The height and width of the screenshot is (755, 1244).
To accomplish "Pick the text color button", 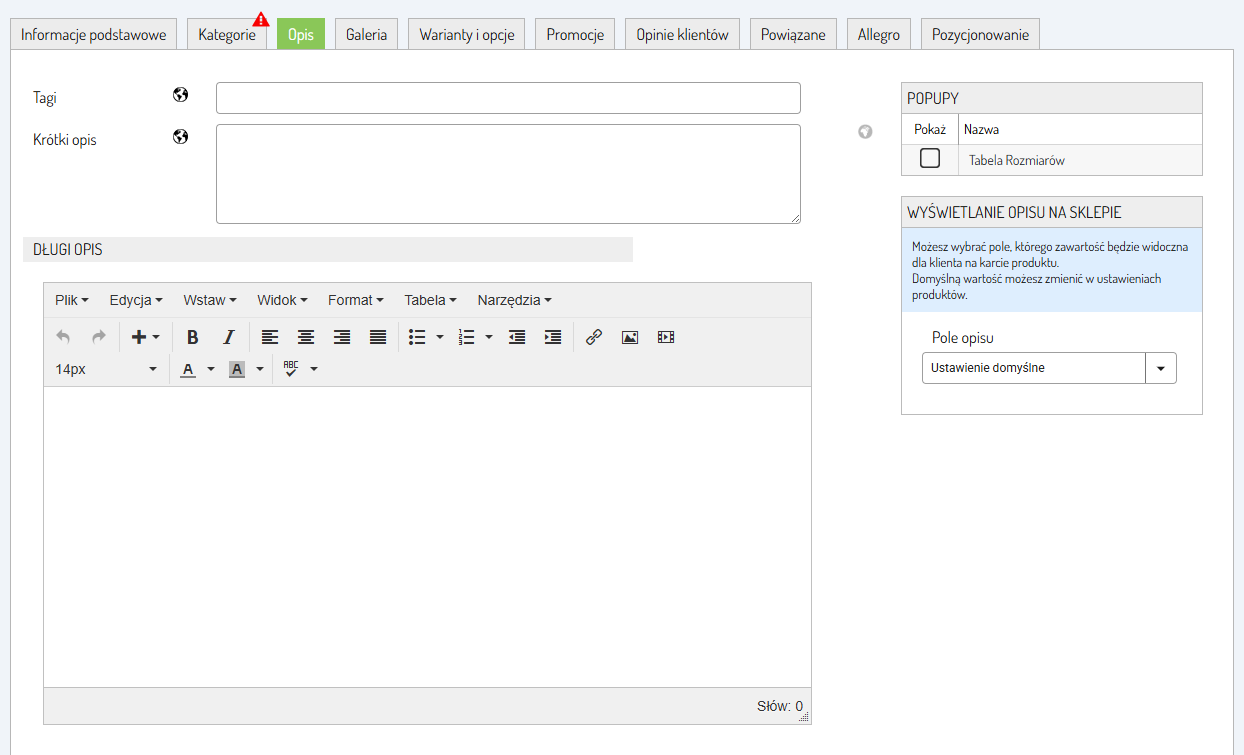I will [188, 369].
